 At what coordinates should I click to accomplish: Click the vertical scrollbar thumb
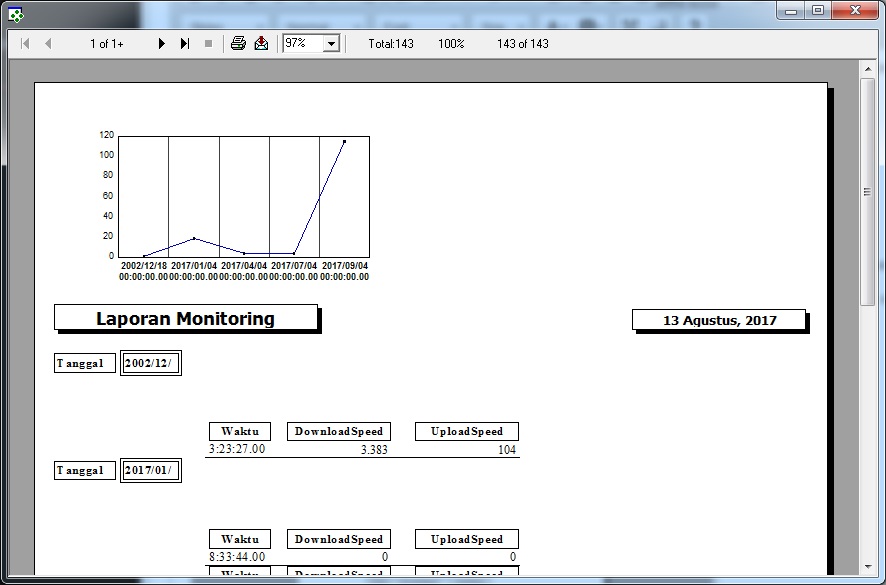(x=868, y=190)
